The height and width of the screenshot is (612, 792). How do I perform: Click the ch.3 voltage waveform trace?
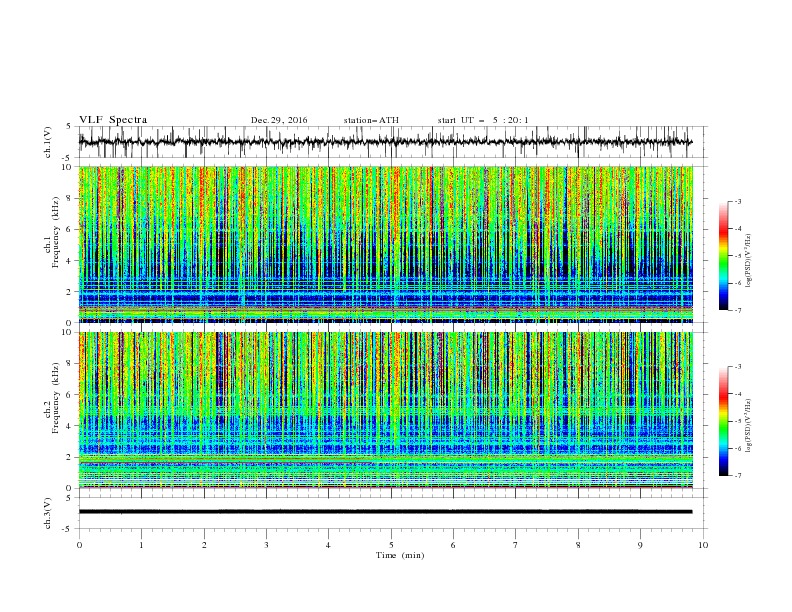coord(385,512)
